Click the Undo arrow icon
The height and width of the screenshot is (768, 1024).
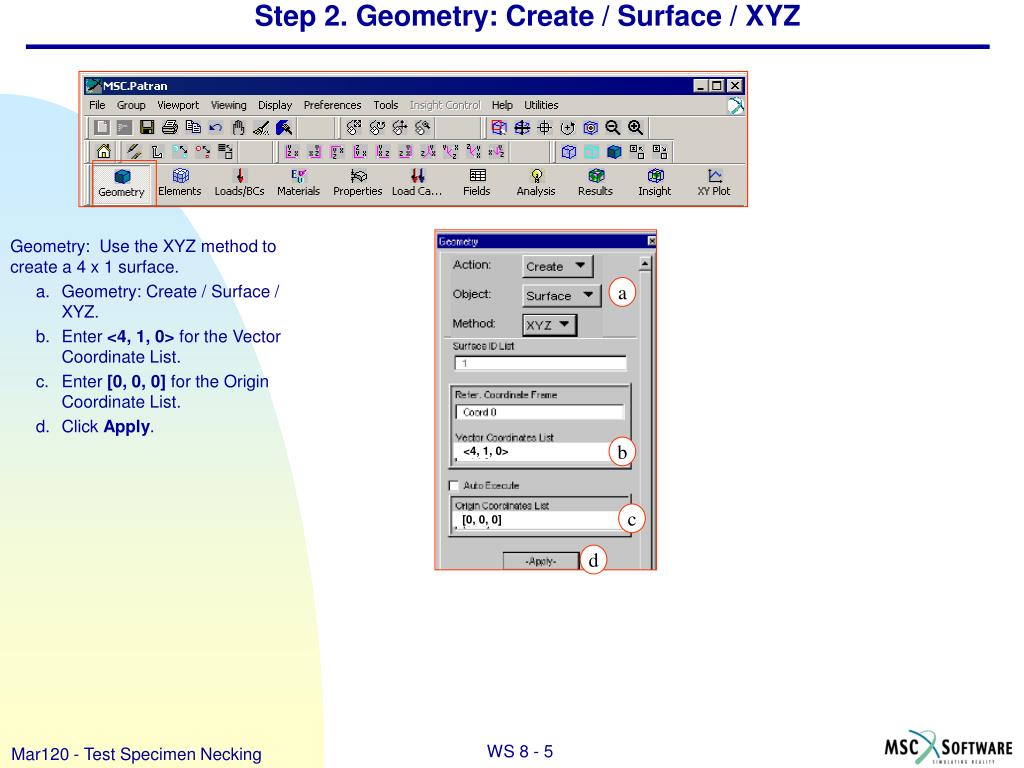pos(216,127)
